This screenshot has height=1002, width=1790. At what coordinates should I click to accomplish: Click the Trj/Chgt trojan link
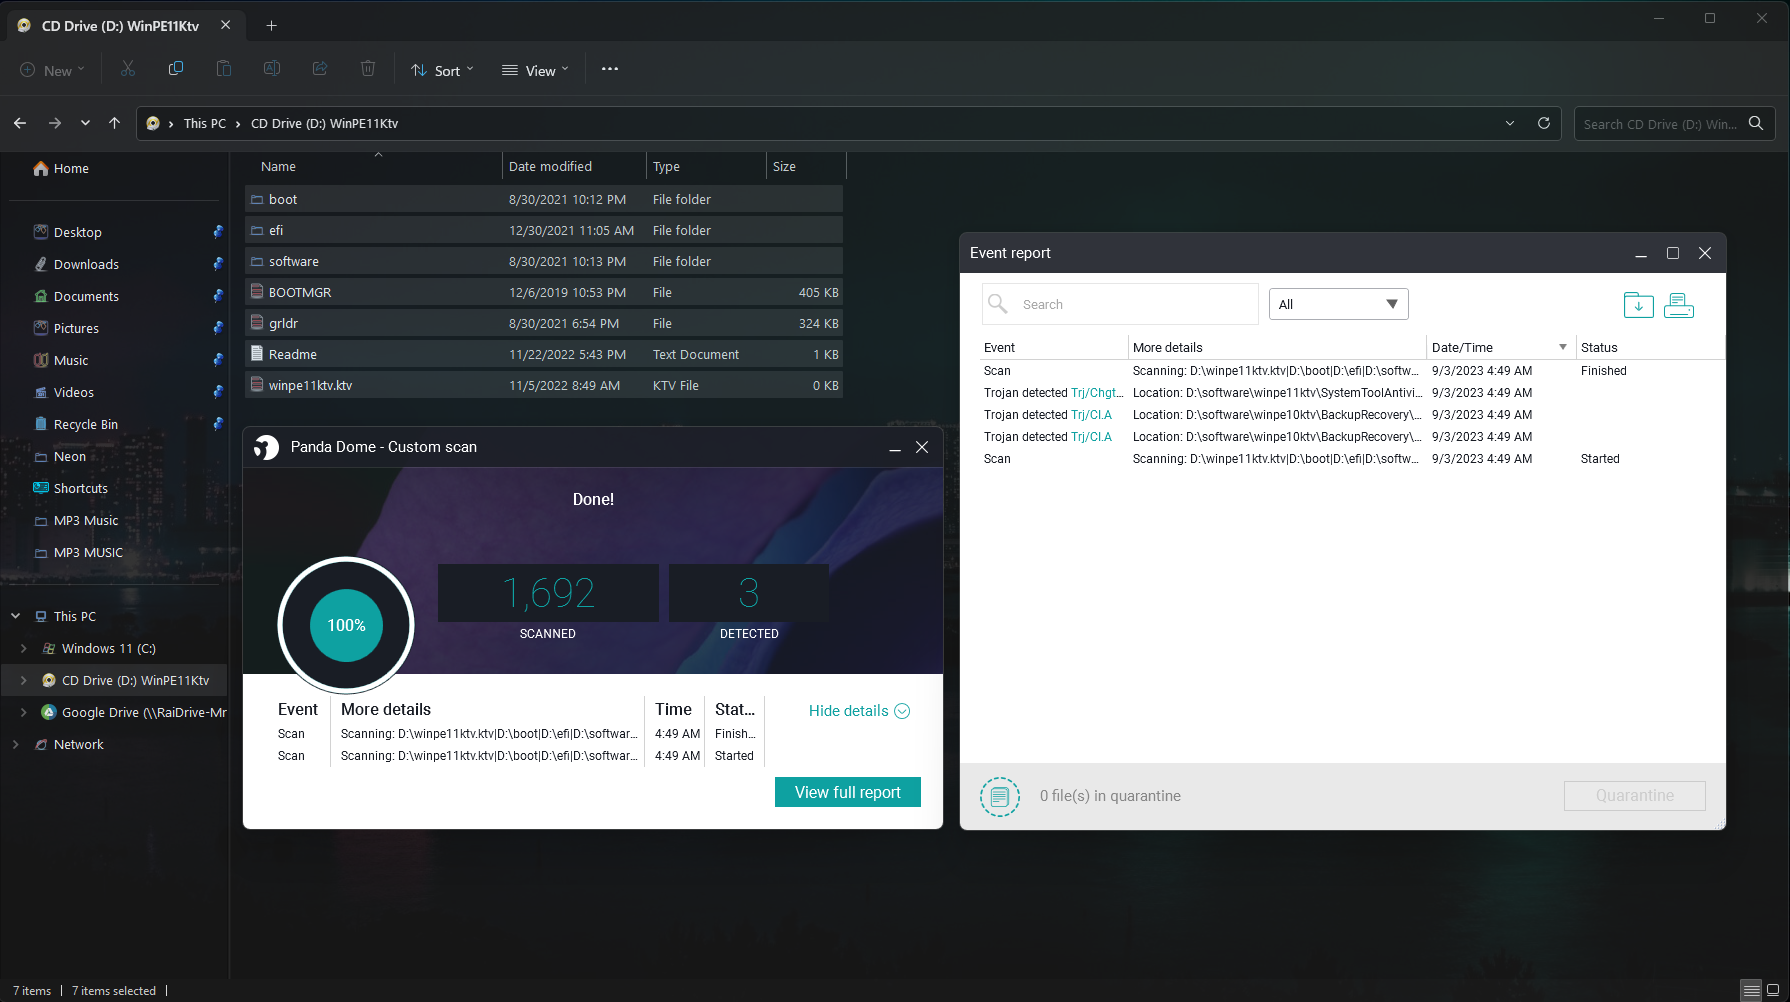click(x=1097, y=393)
